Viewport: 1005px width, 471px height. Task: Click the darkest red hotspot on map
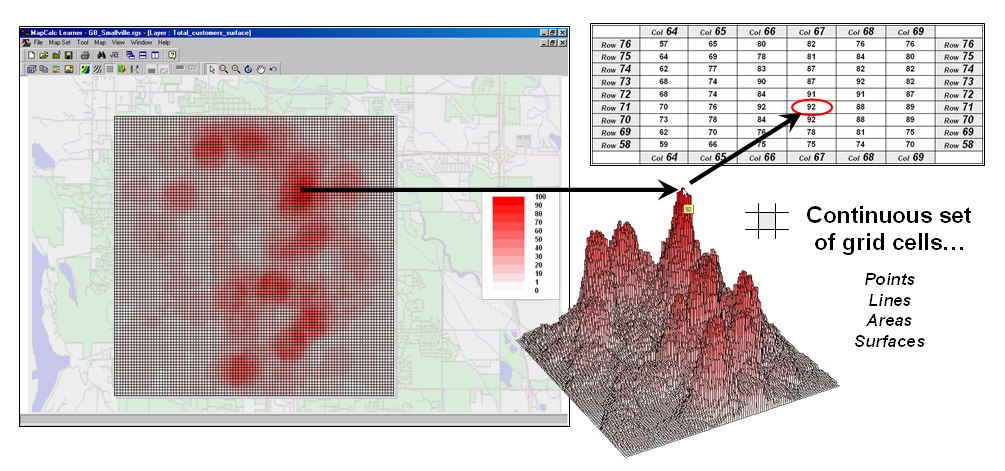coord(300,188)
